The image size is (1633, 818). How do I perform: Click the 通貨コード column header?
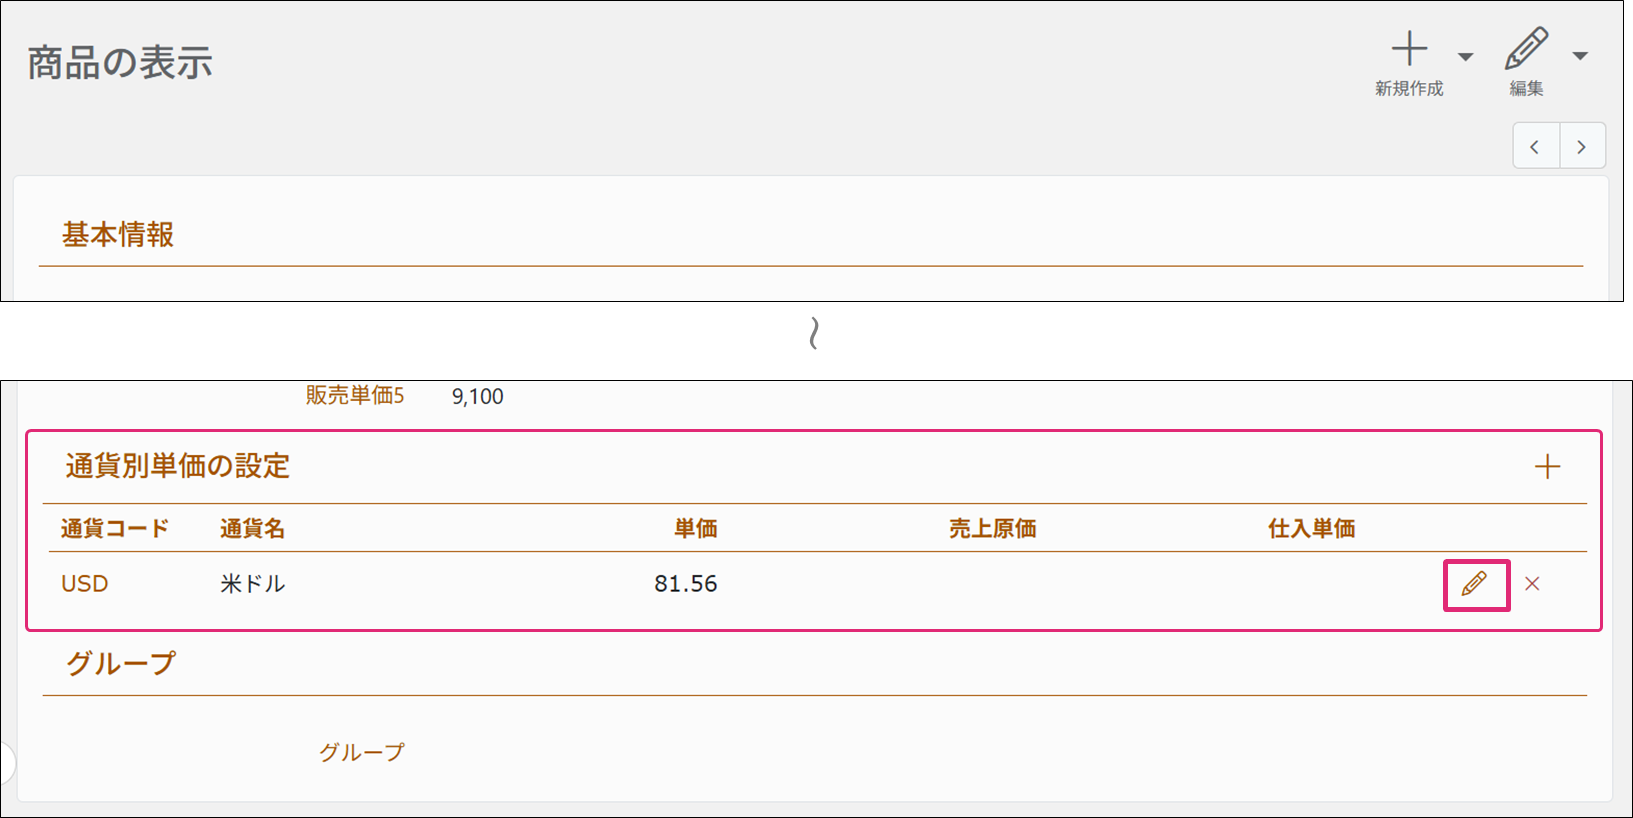(x=114, y=529)
